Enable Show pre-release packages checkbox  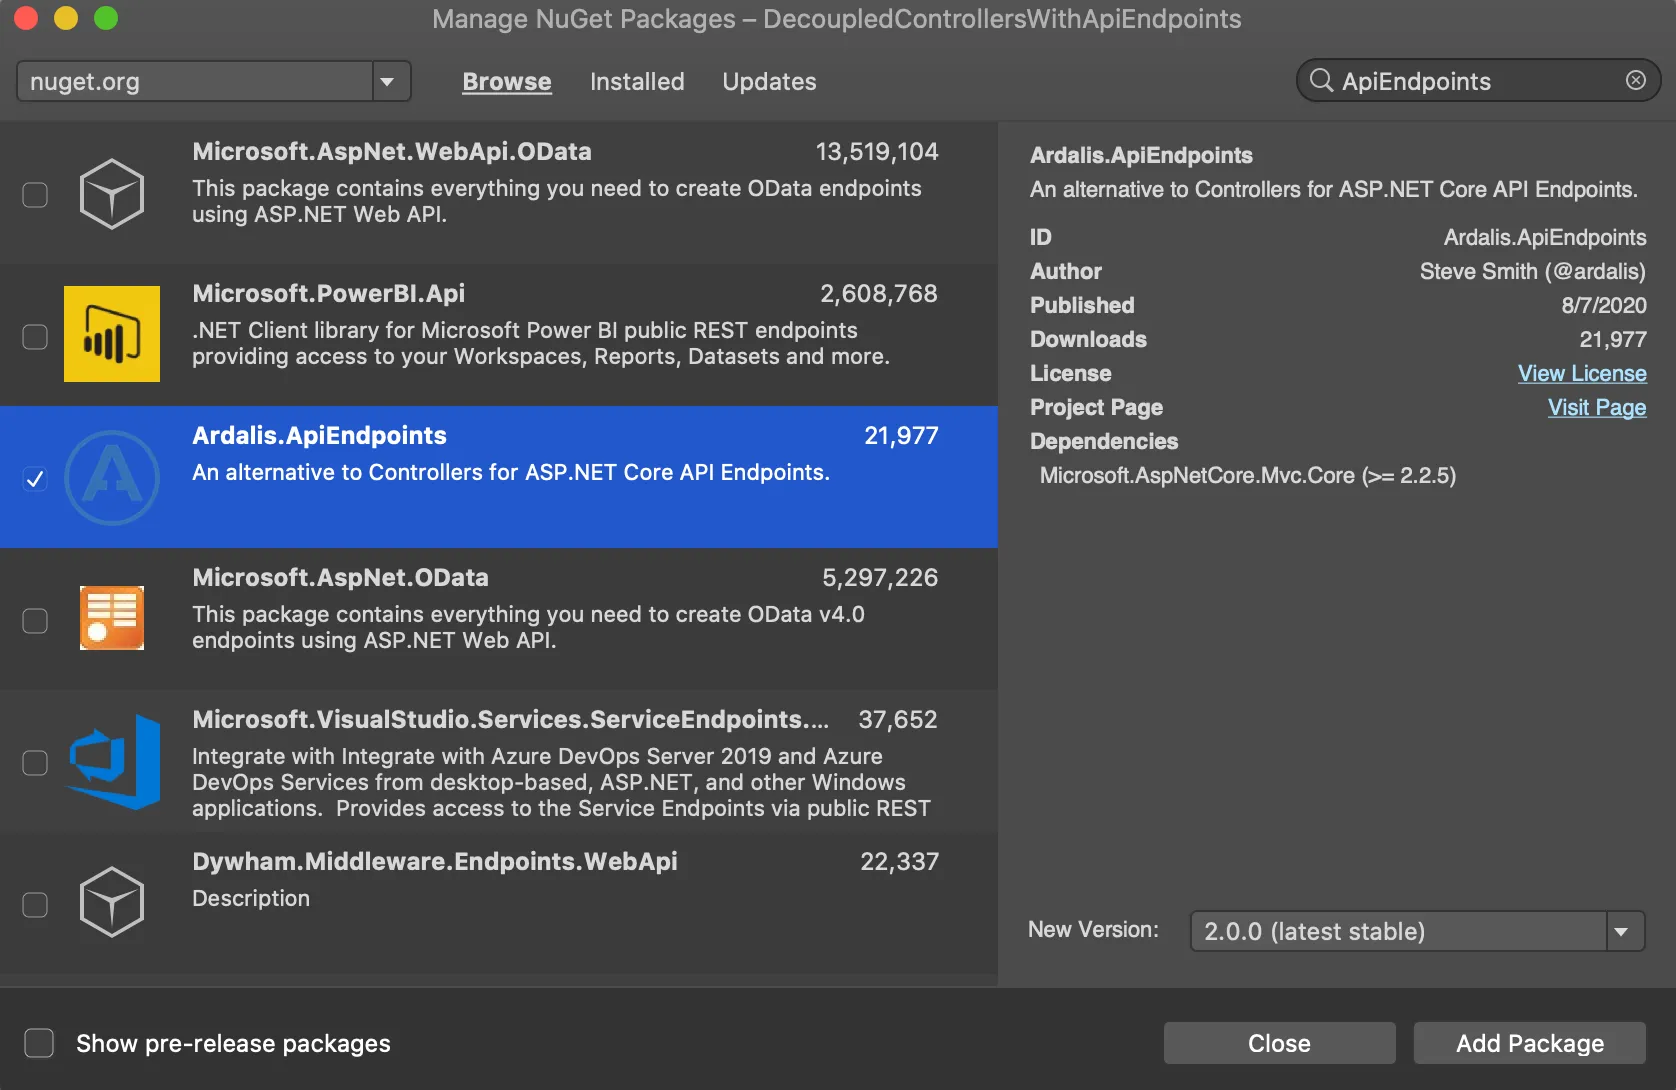point(39,1043)
